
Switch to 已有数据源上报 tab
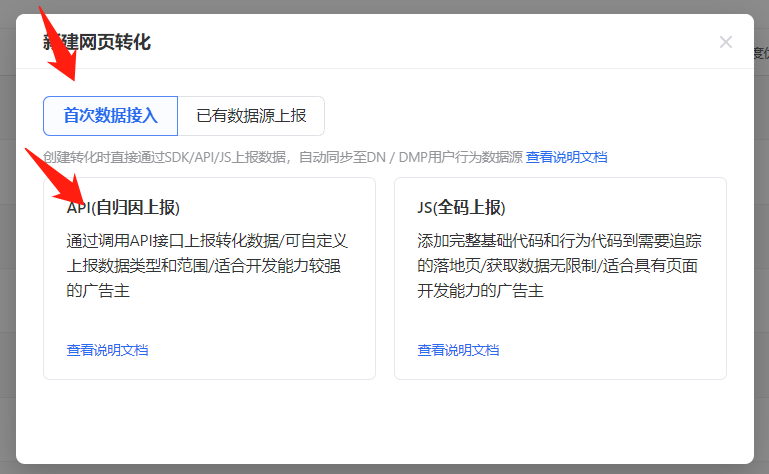click(251, 116)
